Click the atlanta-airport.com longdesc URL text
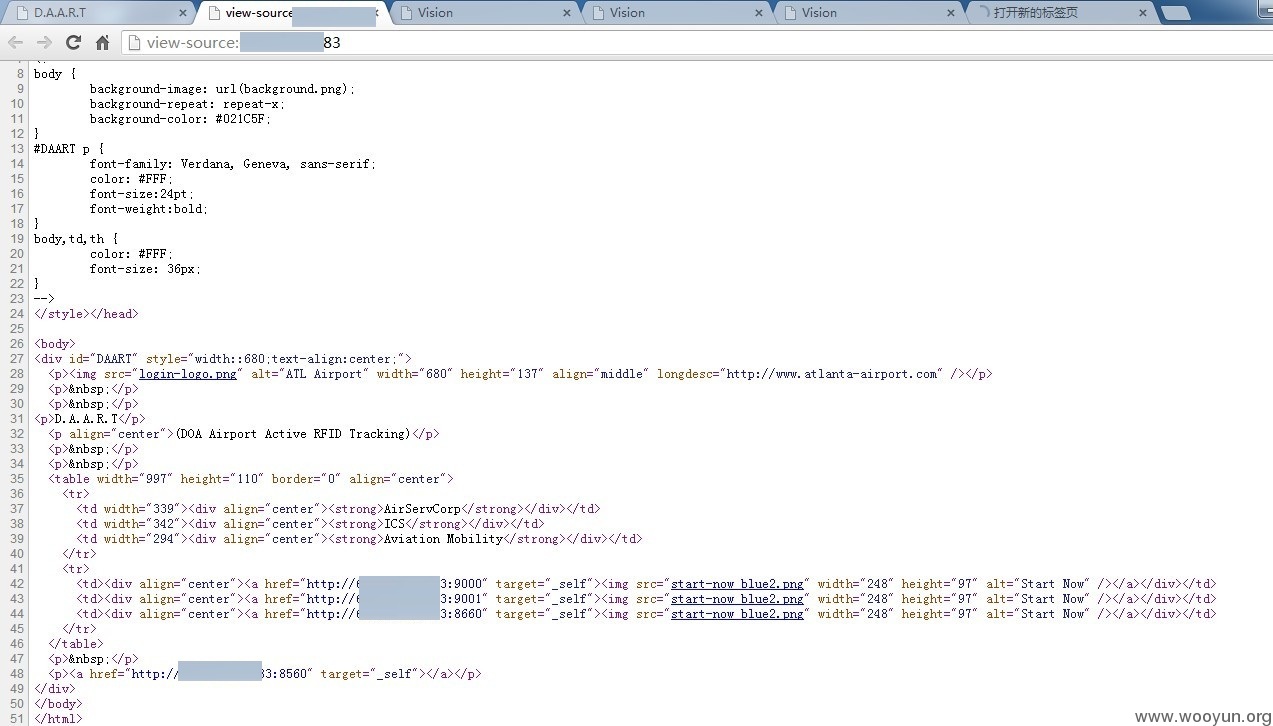 pos(833,374)
